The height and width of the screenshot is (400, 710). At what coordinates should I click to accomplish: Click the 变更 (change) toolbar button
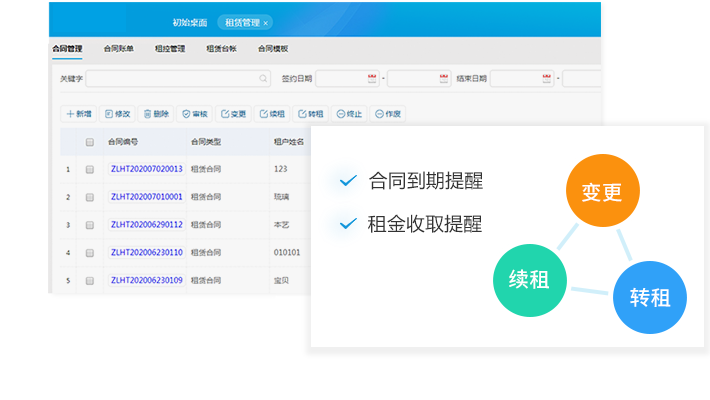pyautogui.click(x=233, y=114)
